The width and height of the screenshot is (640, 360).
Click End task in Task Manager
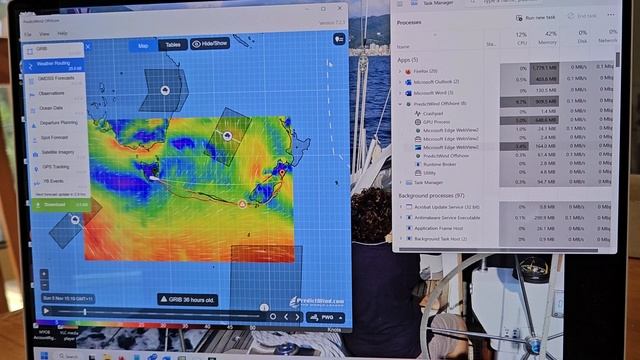click(x=582, y=16)
